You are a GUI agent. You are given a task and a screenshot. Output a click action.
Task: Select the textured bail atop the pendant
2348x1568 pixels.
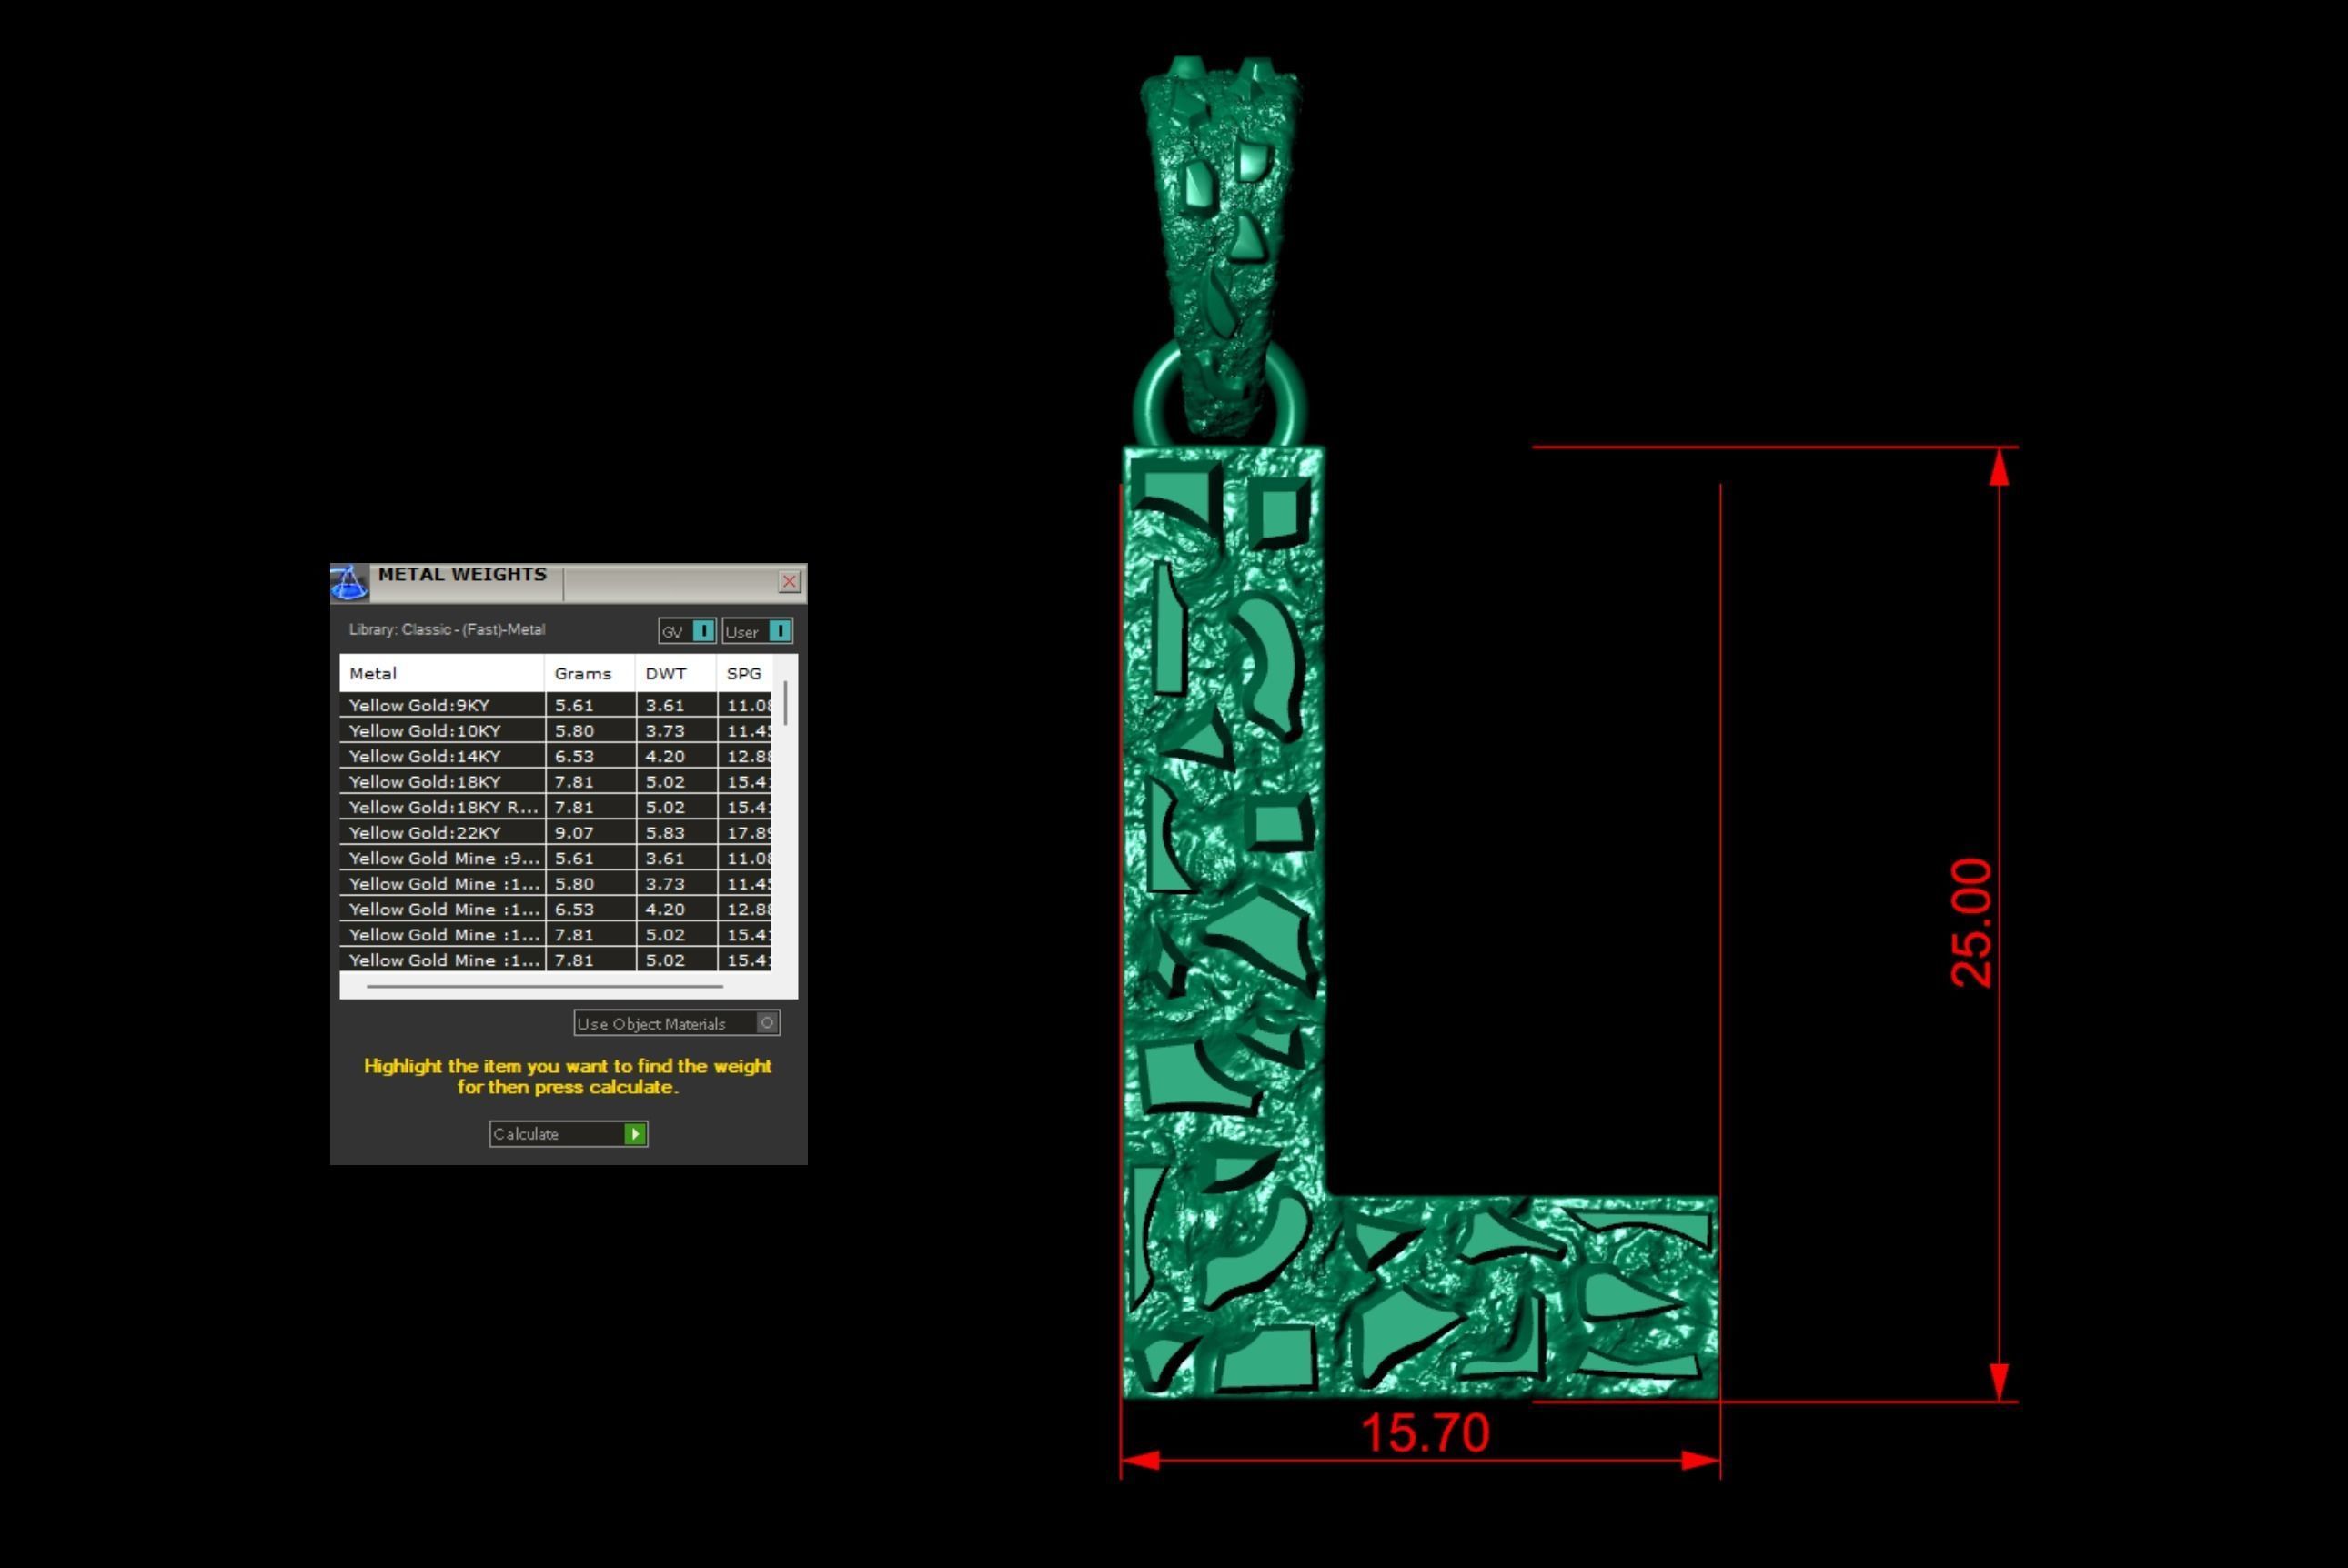[x=1220, y=245]
